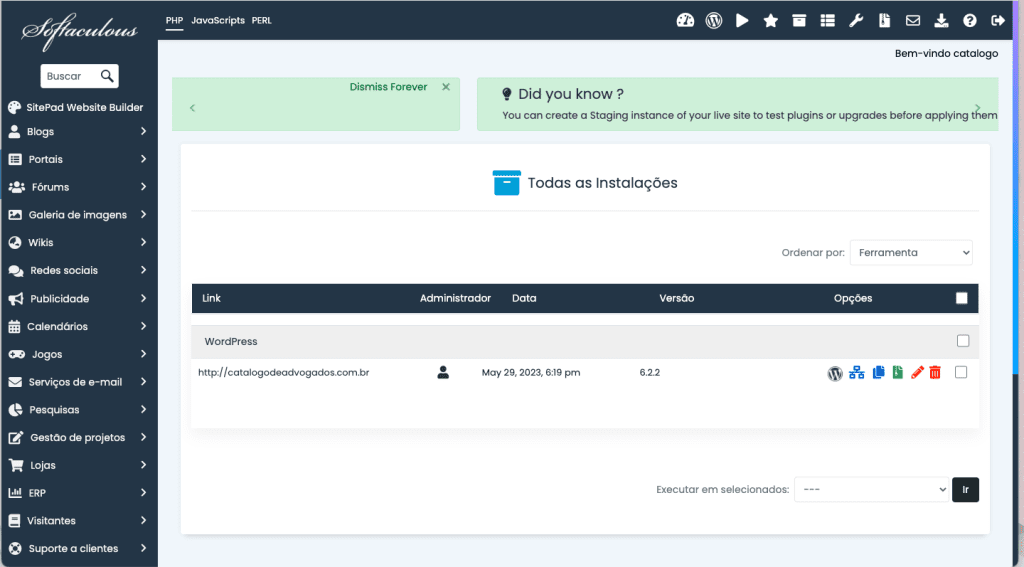Click Dismiss Forever link
Screen dimensions: 1024x567
click(388, 87)
